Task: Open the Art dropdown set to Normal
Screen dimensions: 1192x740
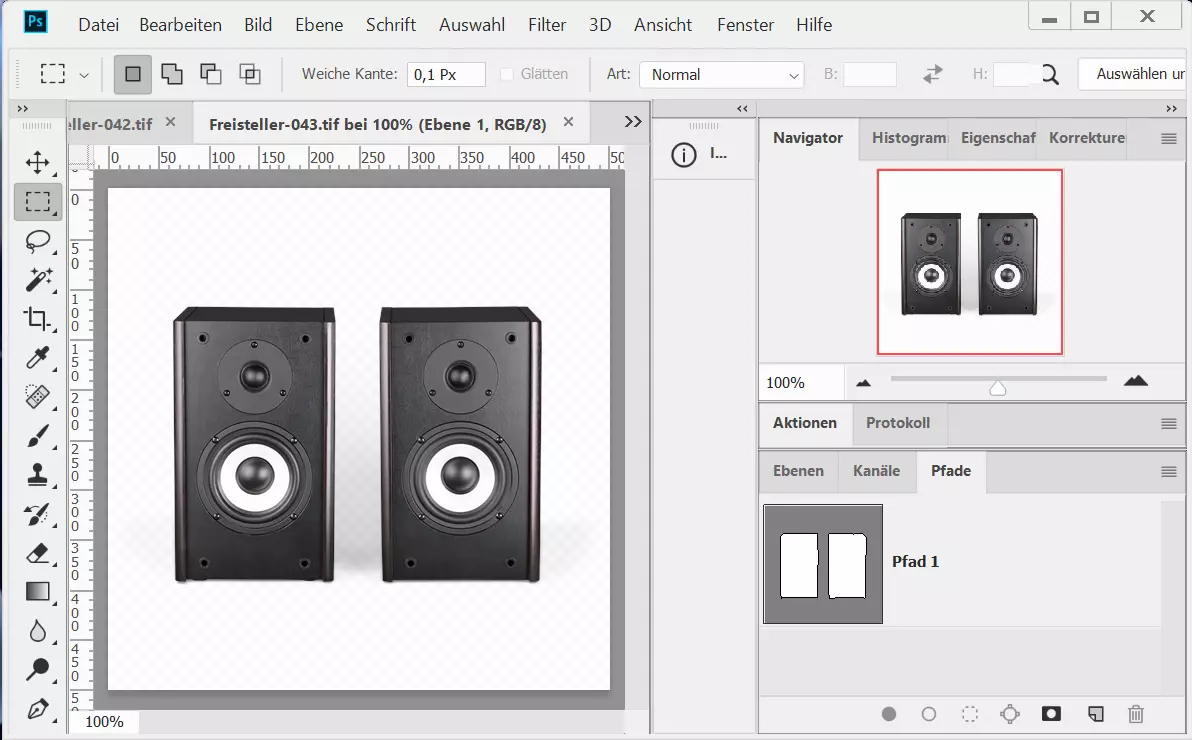Action: tap(721, 75)
